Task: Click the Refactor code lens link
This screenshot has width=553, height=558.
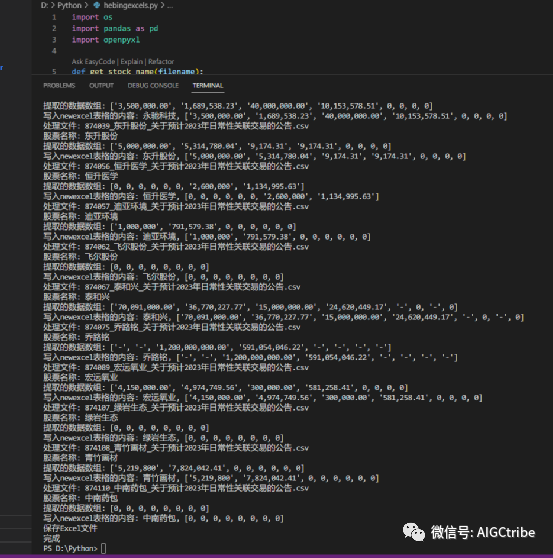Action: [161, 62]
